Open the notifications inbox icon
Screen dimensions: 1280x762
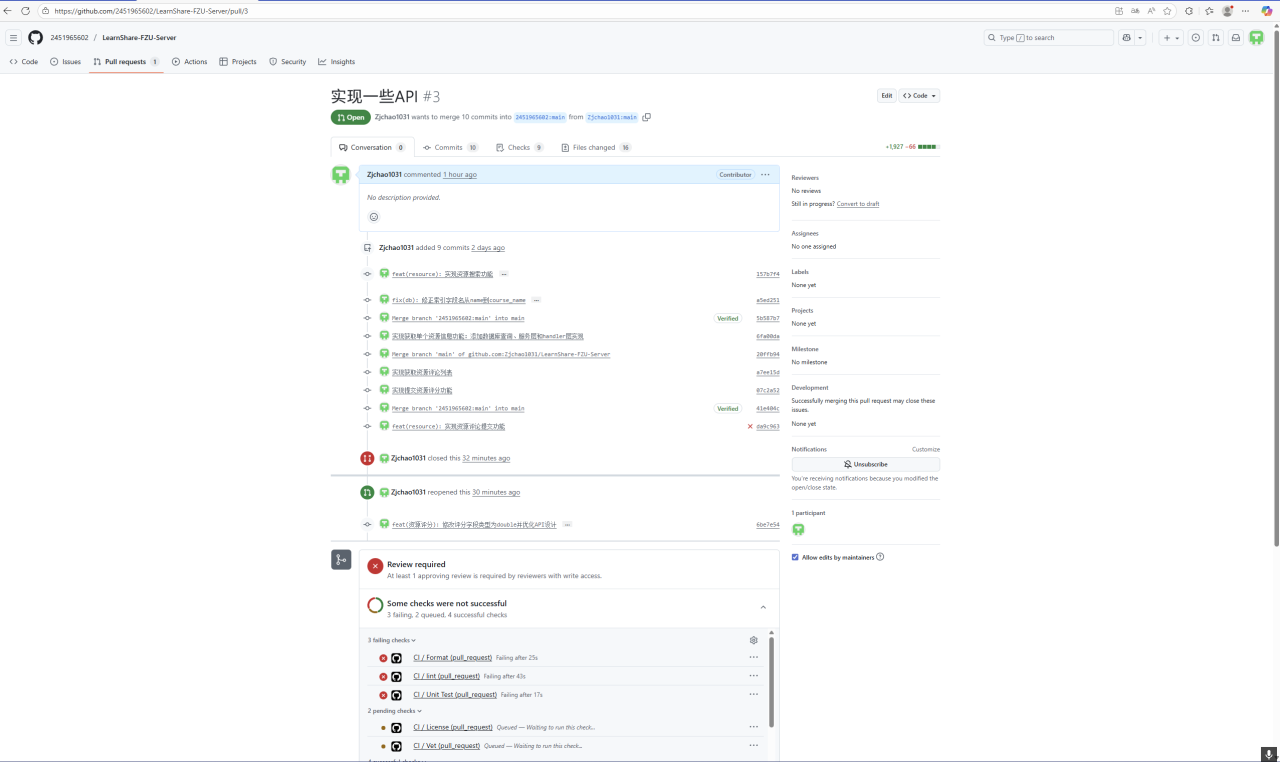[1236, 38]
